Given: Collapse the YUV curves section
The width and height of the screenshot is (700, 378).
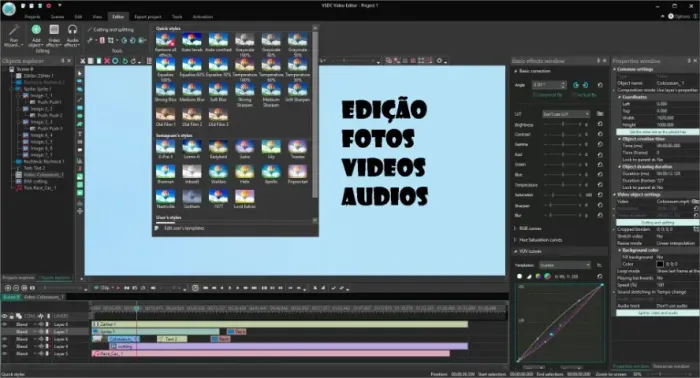Looking at the screenshot, I should 515,252.
